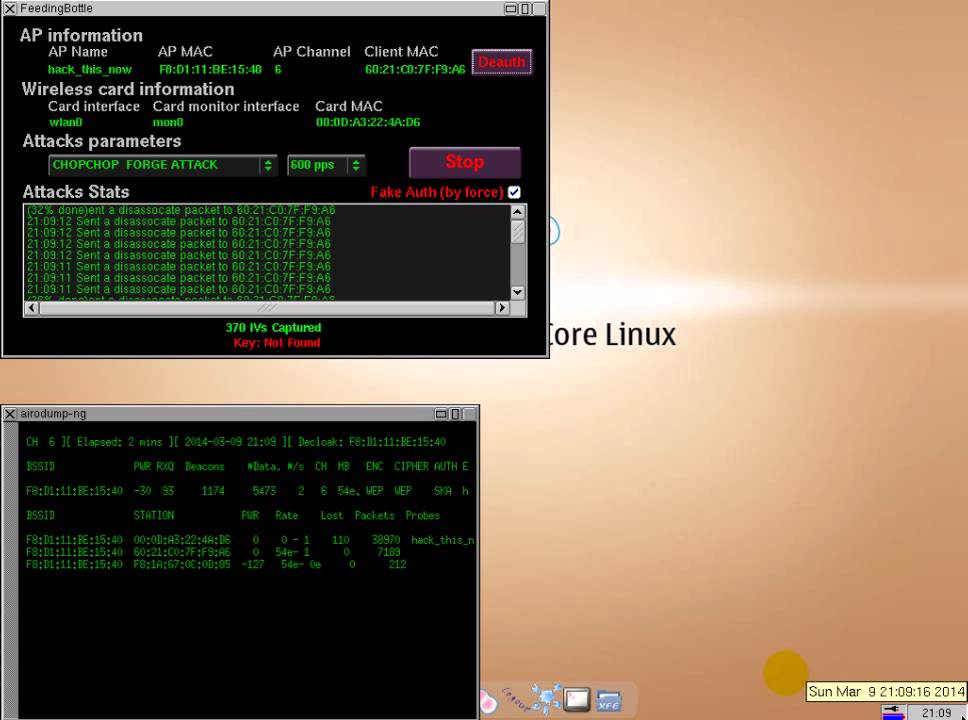
Task: Close the FeedingBottle window with X icon
Action: coord(10,9)
